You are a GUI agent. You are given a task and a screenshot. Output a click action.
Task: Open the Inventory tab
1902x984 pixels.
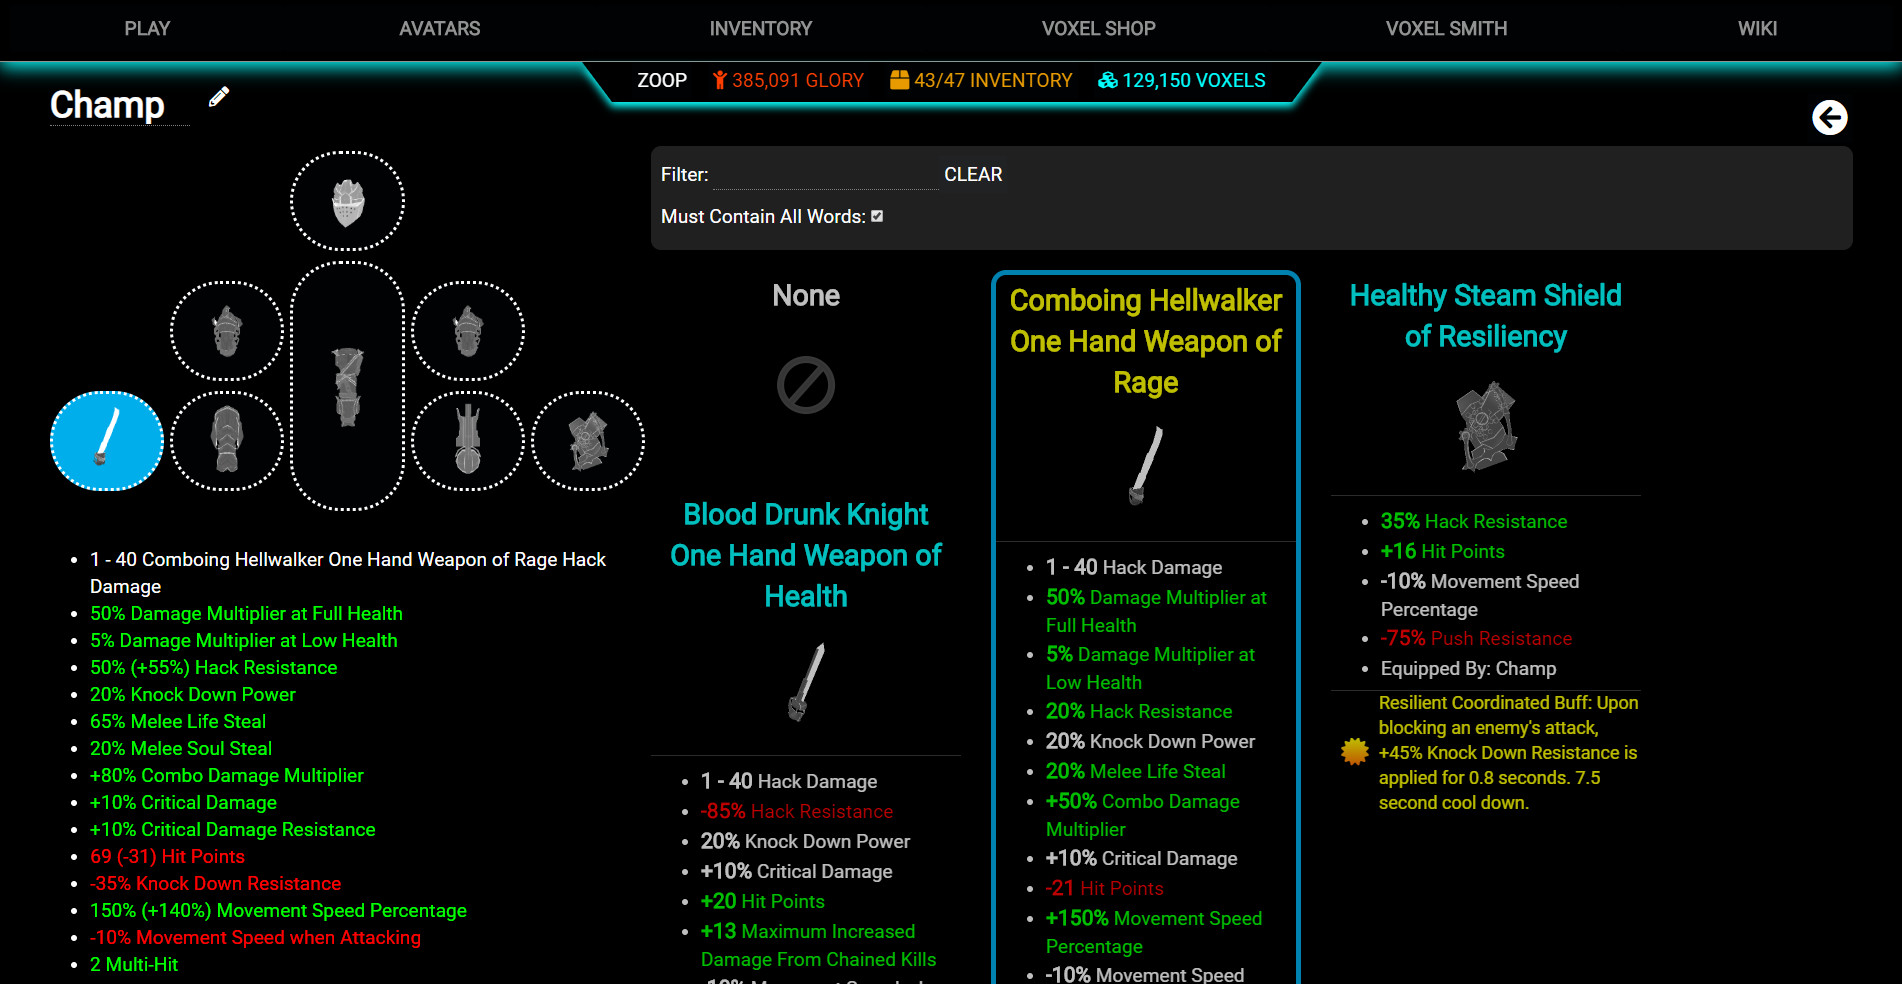coord(760,29)
